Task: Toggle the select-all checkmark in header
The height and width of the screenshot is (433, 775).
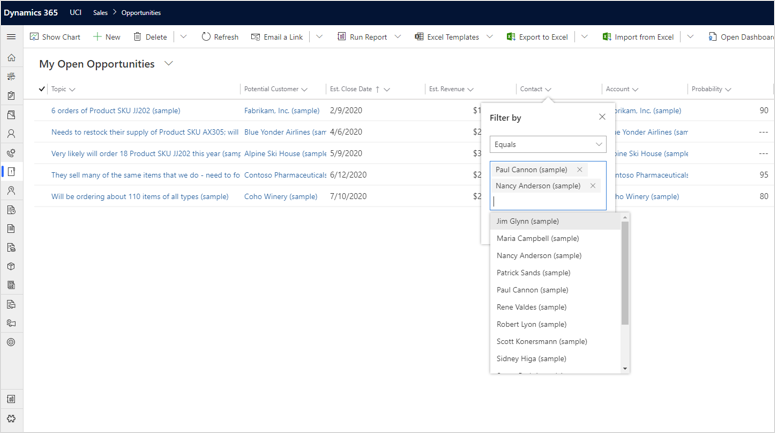Action: click(x=42, y=89)
